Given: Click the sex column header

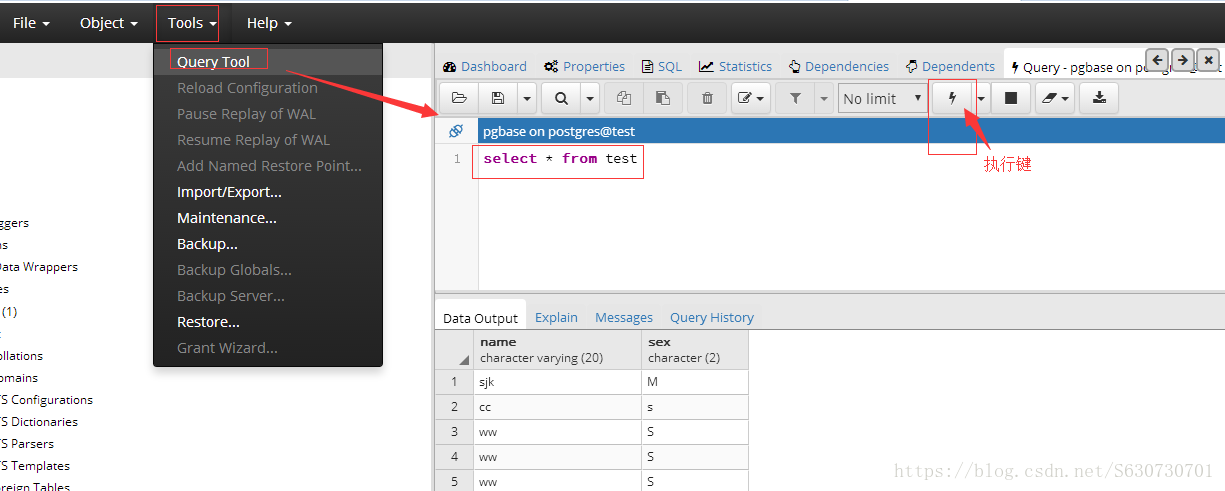Looking at the screenshot, I should pos(695,349).
